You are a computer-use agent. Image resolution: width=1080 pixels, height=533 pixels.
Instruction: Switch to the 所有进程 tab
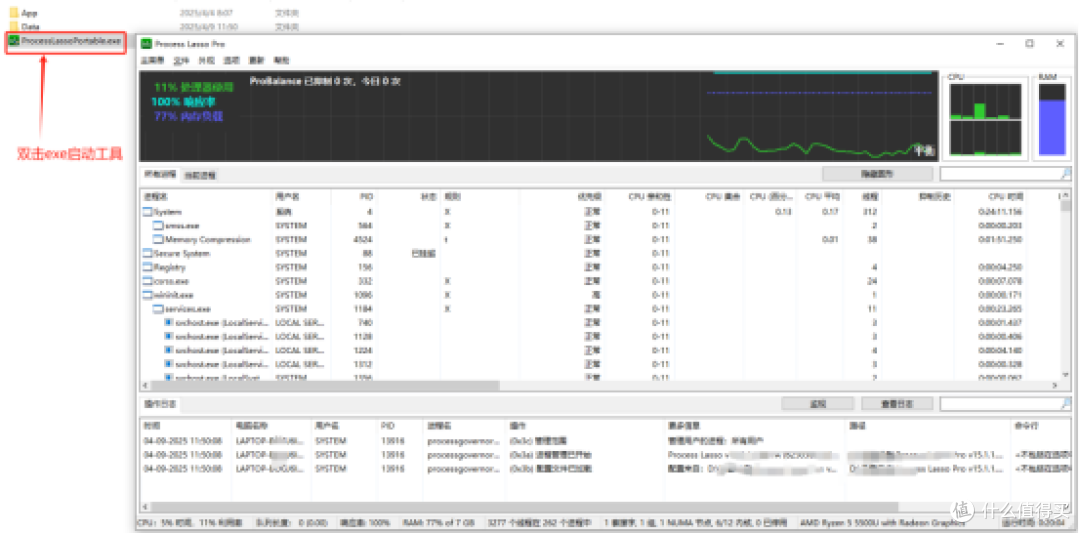(x=160, y=174)
